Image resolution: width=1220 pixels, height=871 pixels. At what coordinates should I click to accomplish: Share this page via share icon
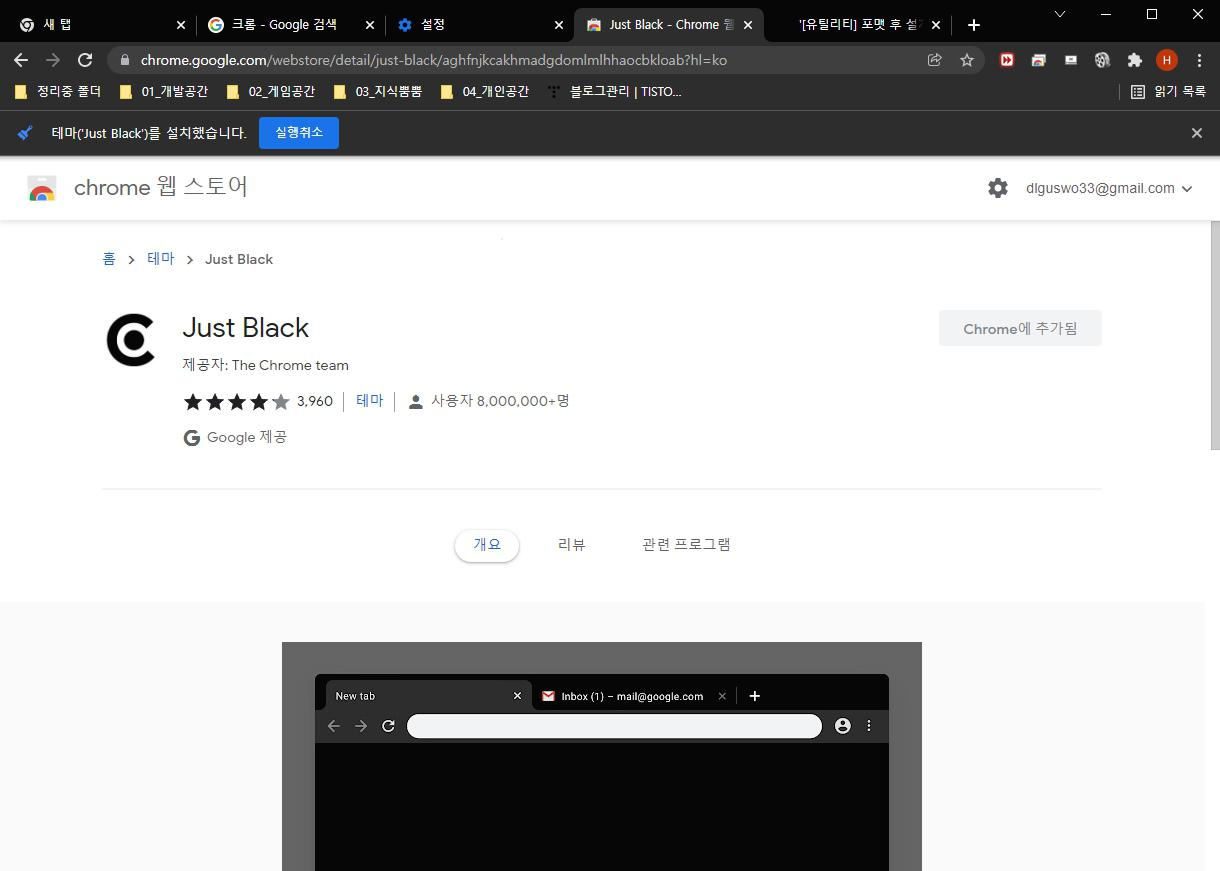[x=935, y=60]
